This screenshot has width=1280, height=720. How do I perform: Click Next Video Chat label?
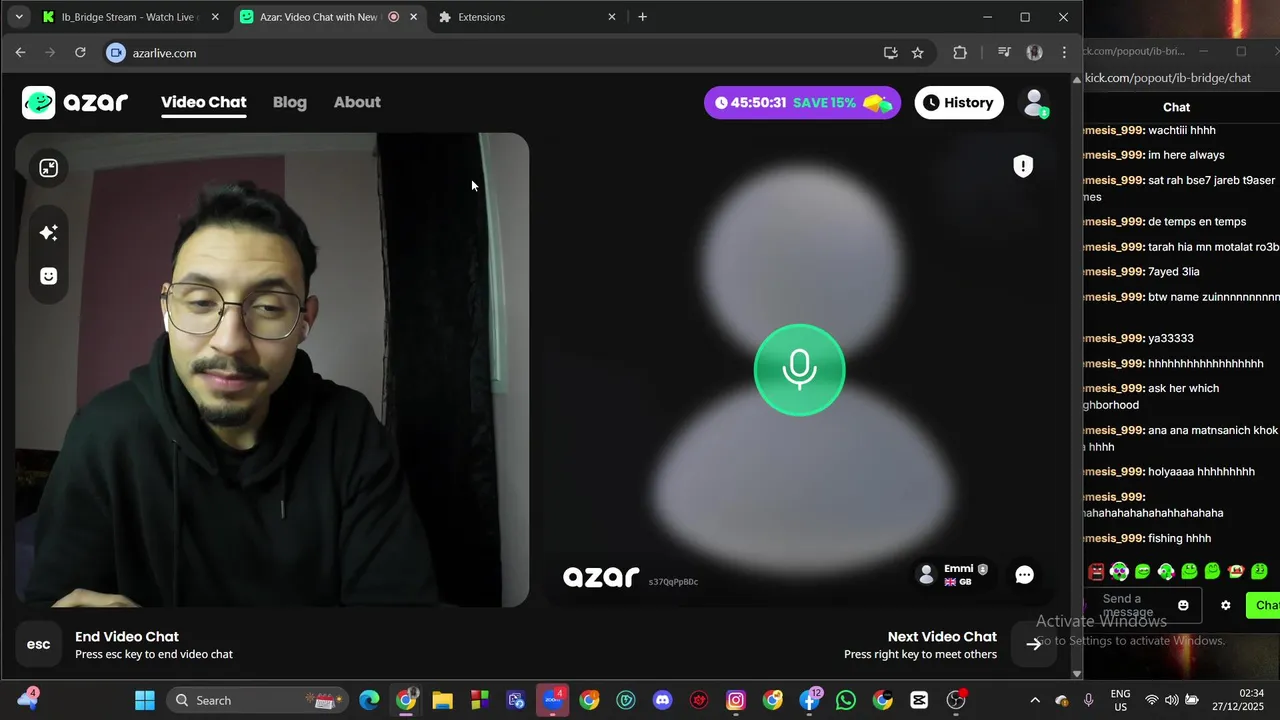tap(942, 636)
